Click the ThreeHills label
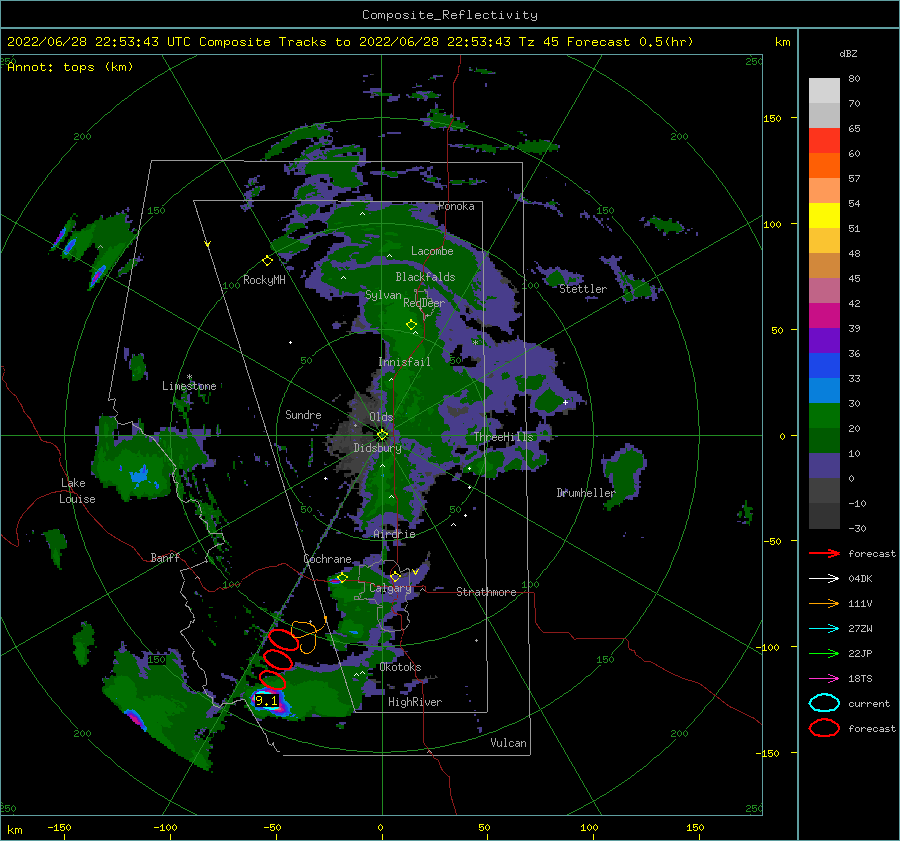This screenshot has height=841, width=900. pos(503,437)
